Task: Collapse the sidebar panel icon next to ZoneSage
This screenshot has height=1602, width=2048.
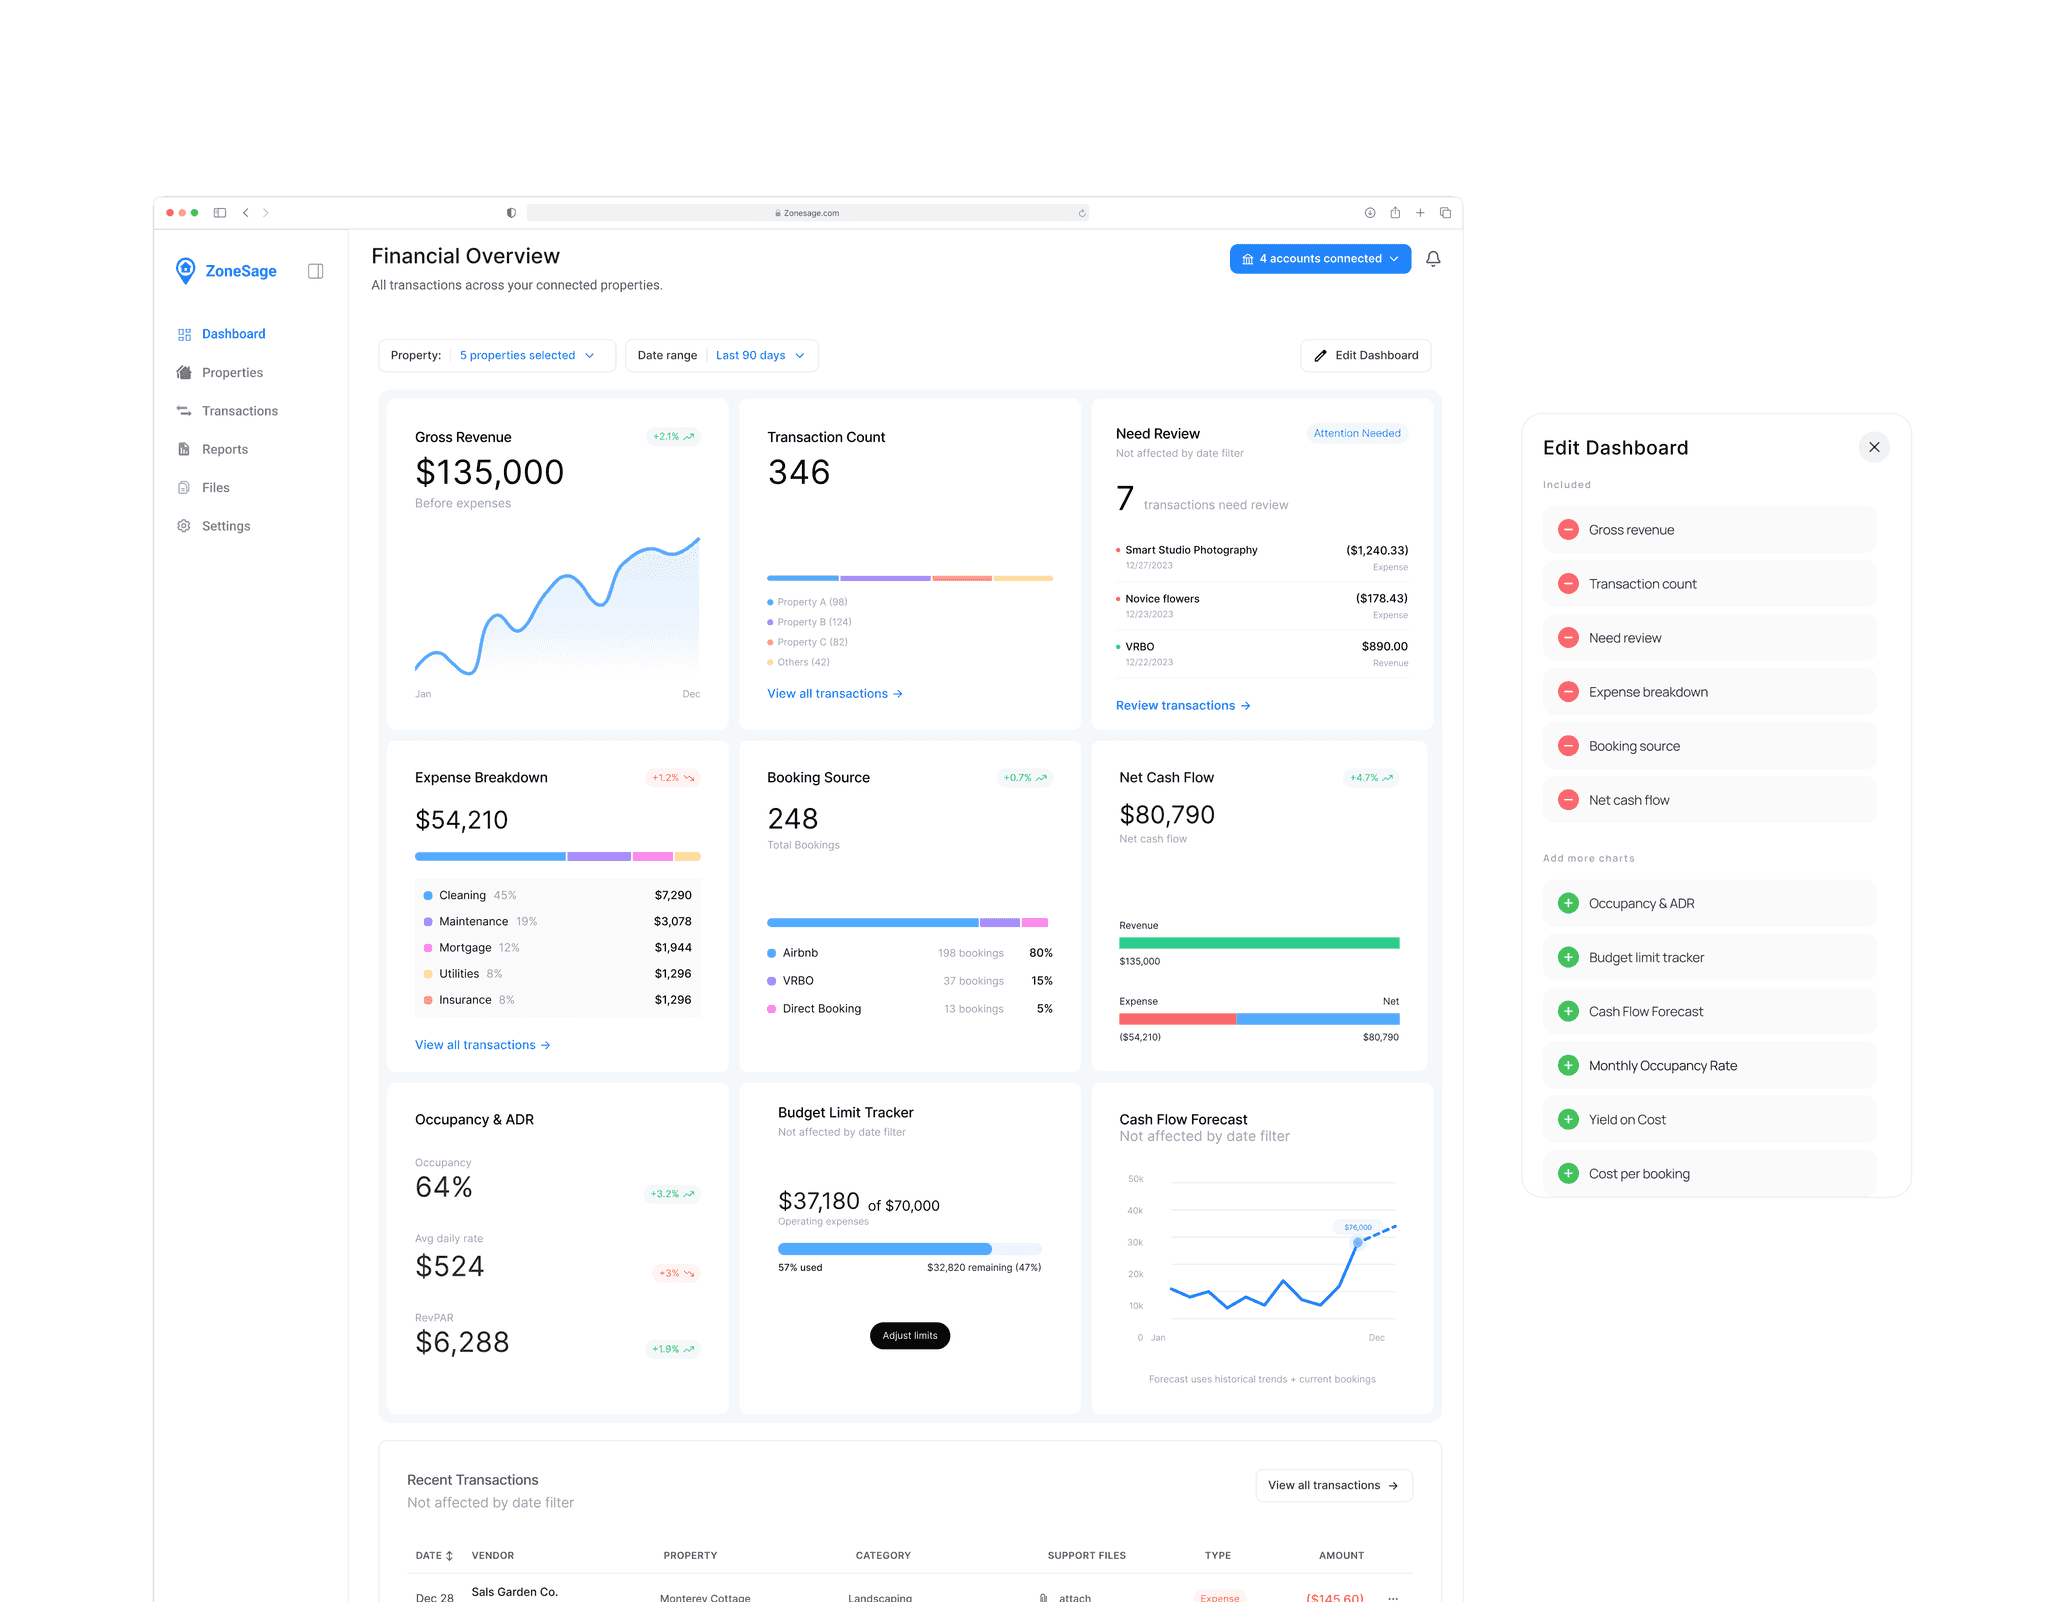Action: [x=316, y=271]
